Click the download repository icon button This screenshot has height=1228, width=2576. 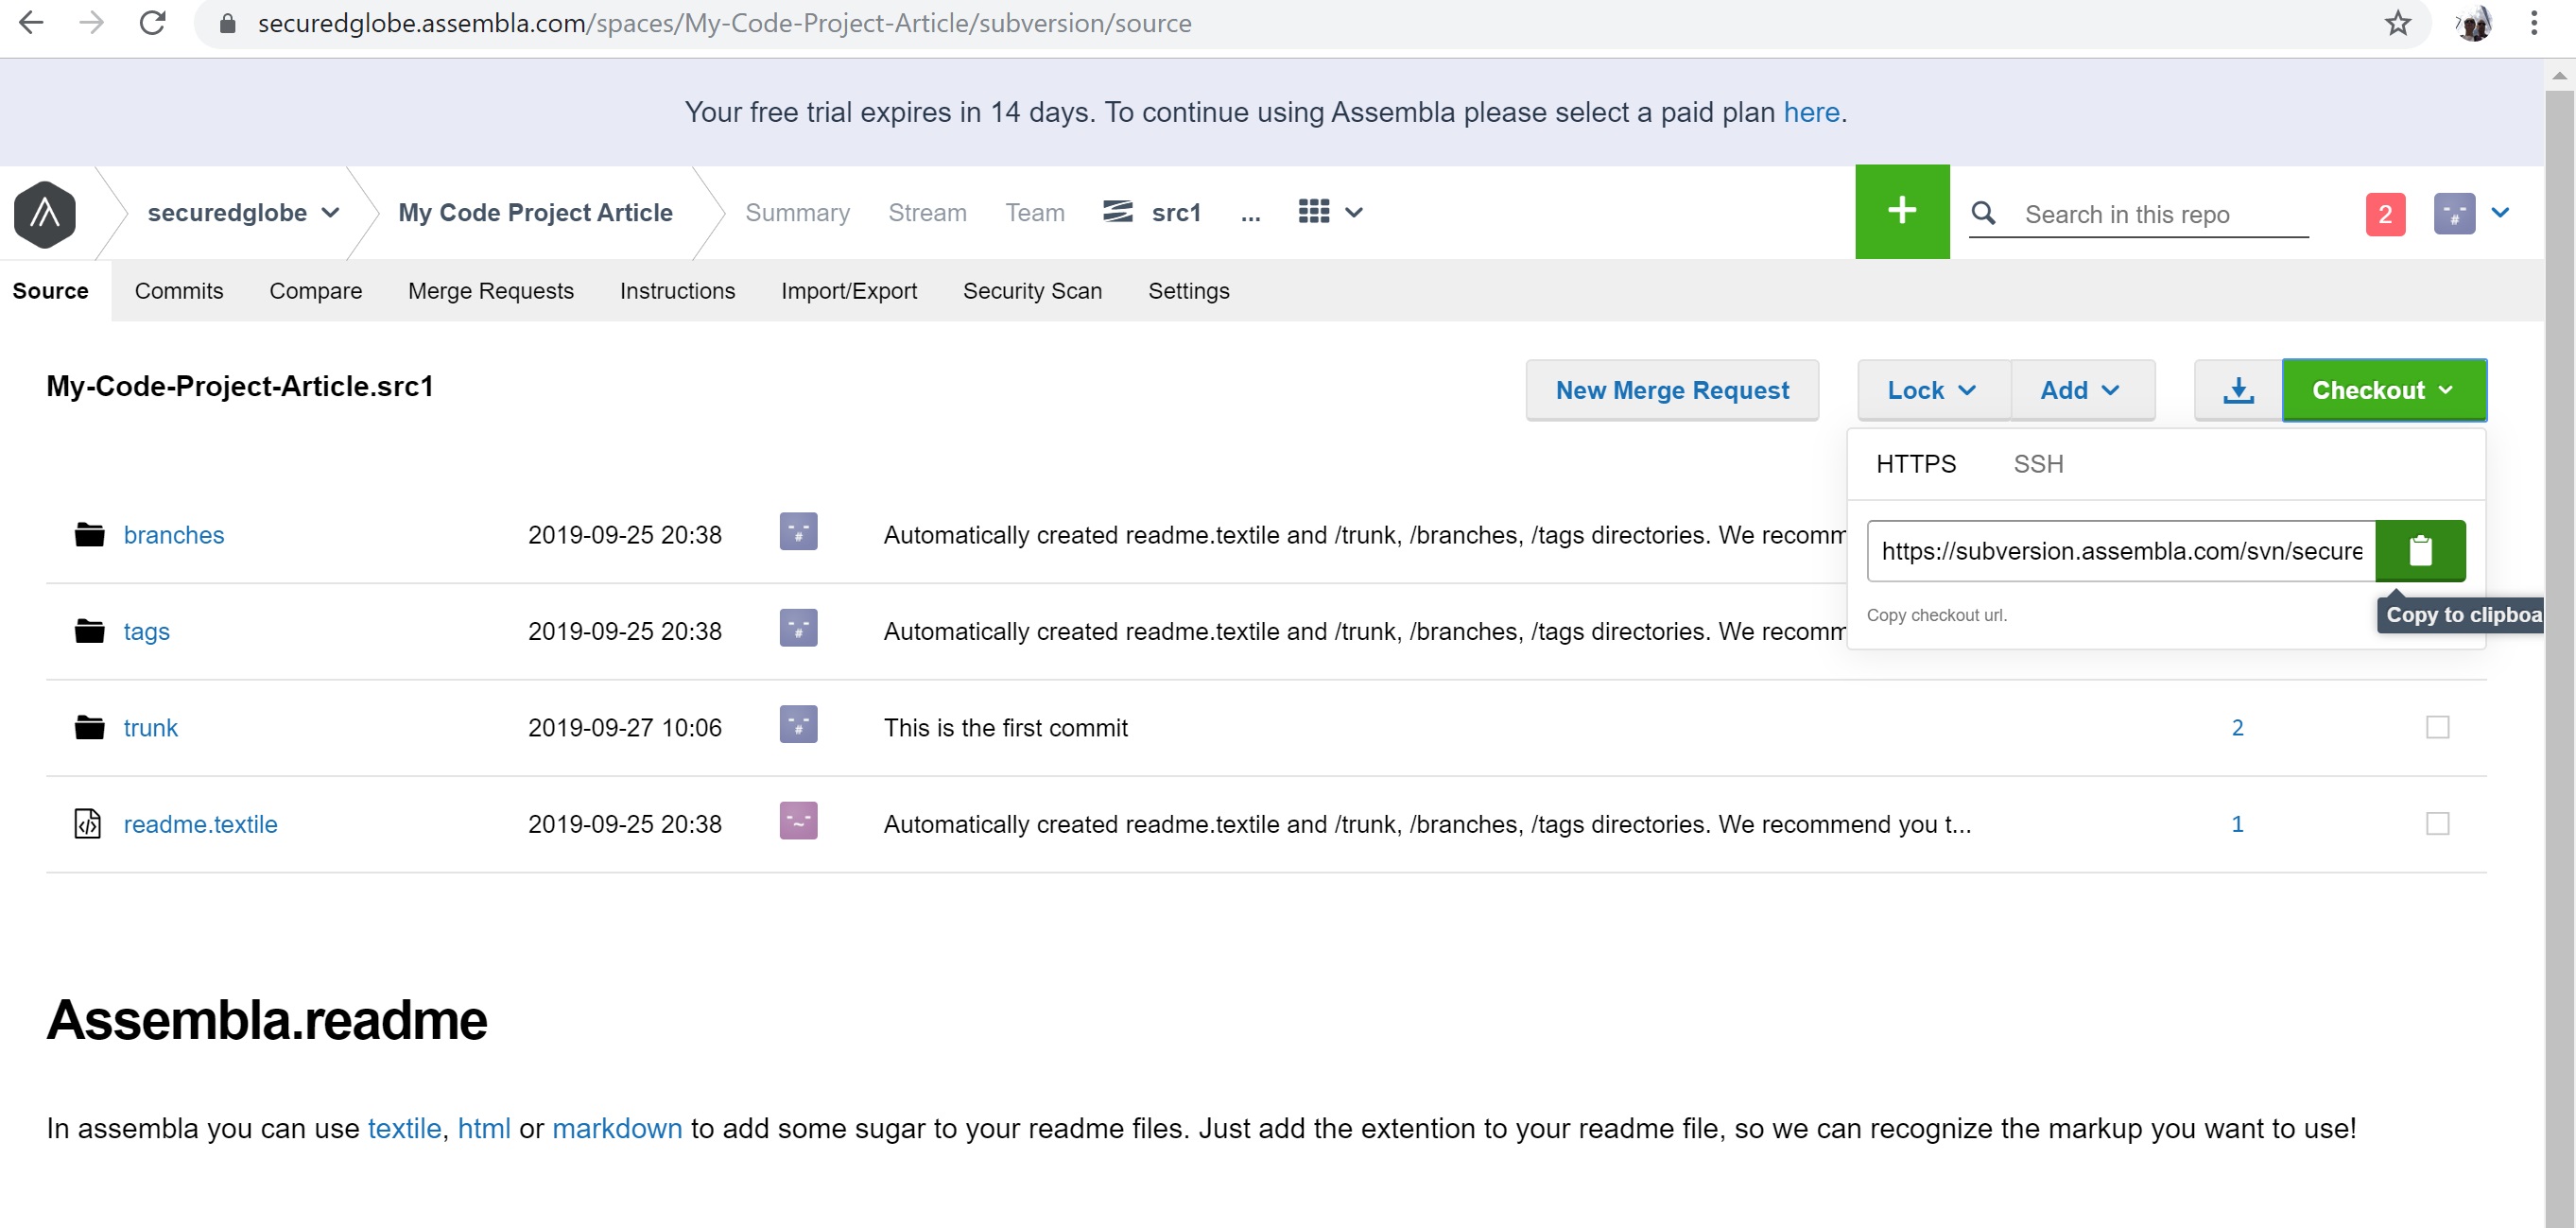pyautogui.click(x=2238, y=390)
